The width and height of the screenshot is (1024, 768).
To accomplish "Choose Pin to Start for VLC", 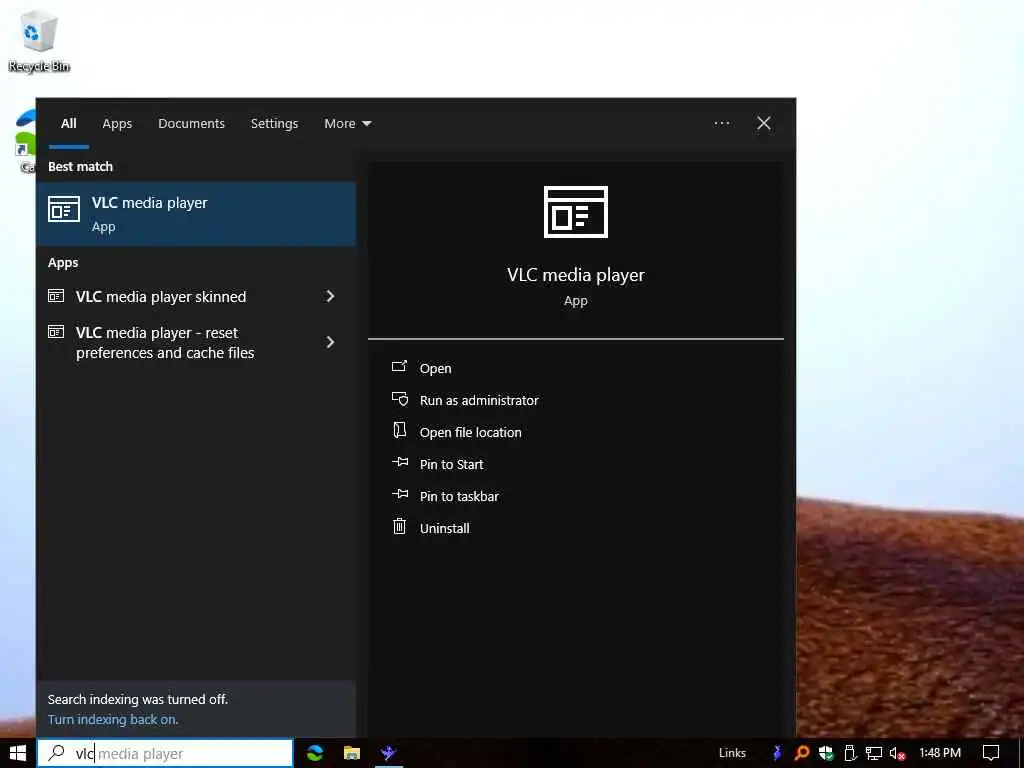I will coord(451,464).
